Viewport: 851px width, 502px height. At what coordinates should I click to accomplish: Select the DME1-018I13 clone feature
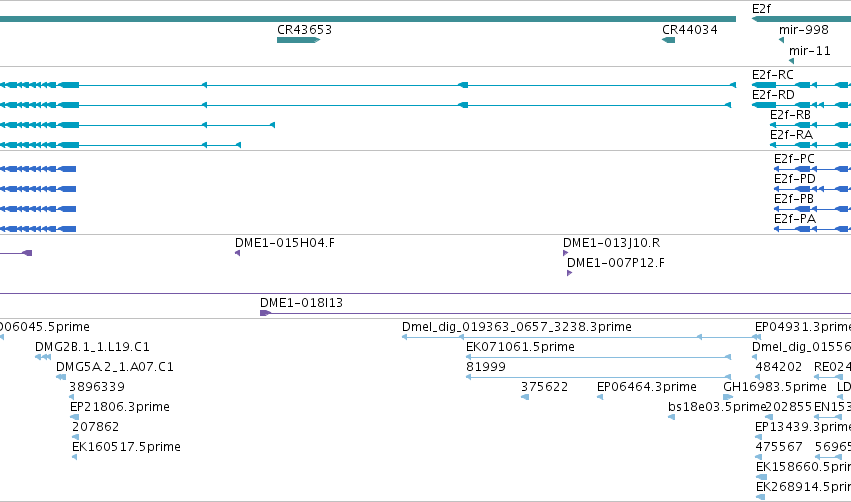point(555,313)
